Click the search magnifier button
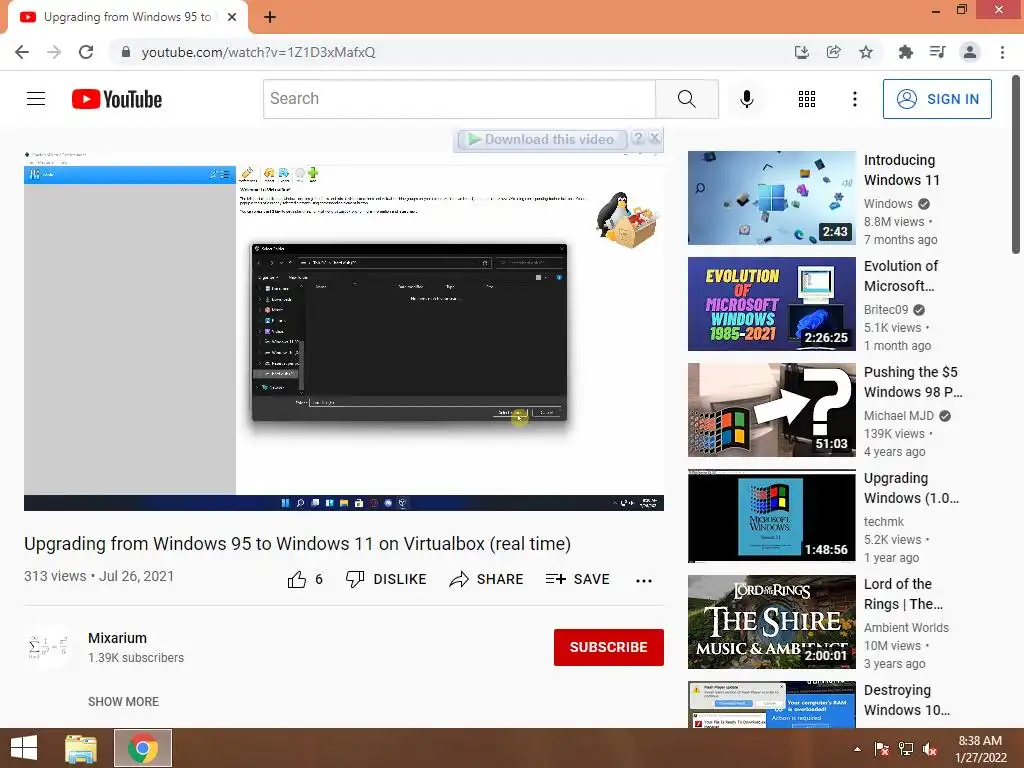Image resolution: width=1024 pixels, height=768 pixels. pos(686,99)
